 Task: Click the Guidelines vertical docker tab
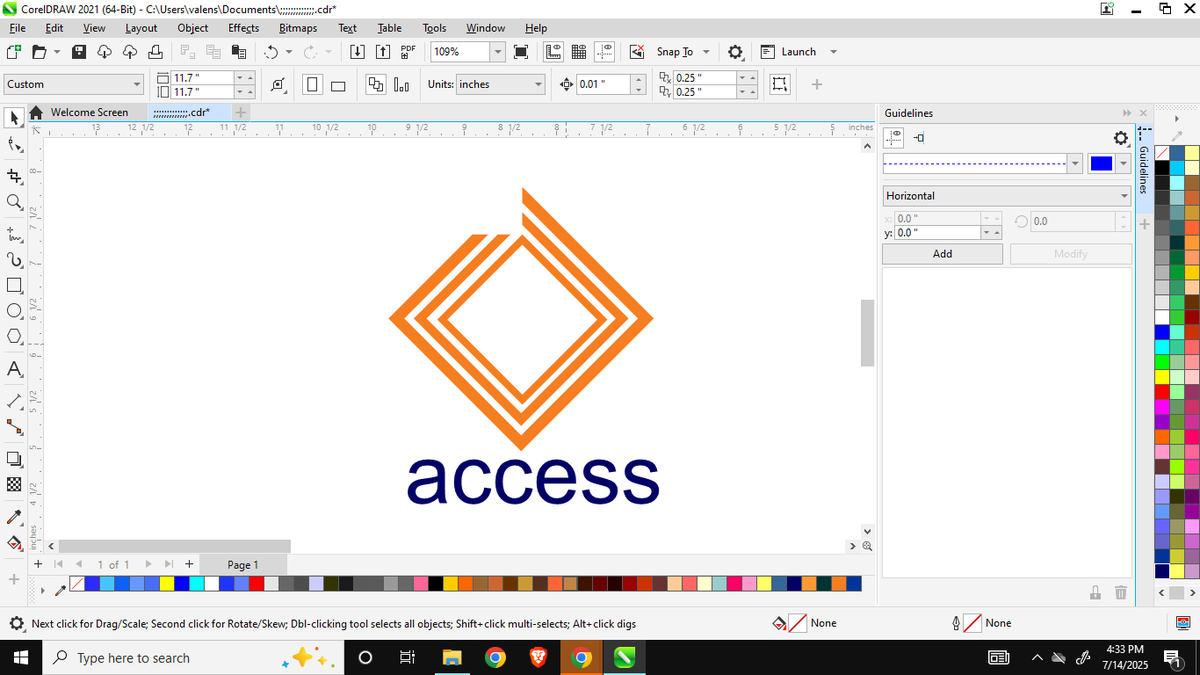coord(1145,167)
